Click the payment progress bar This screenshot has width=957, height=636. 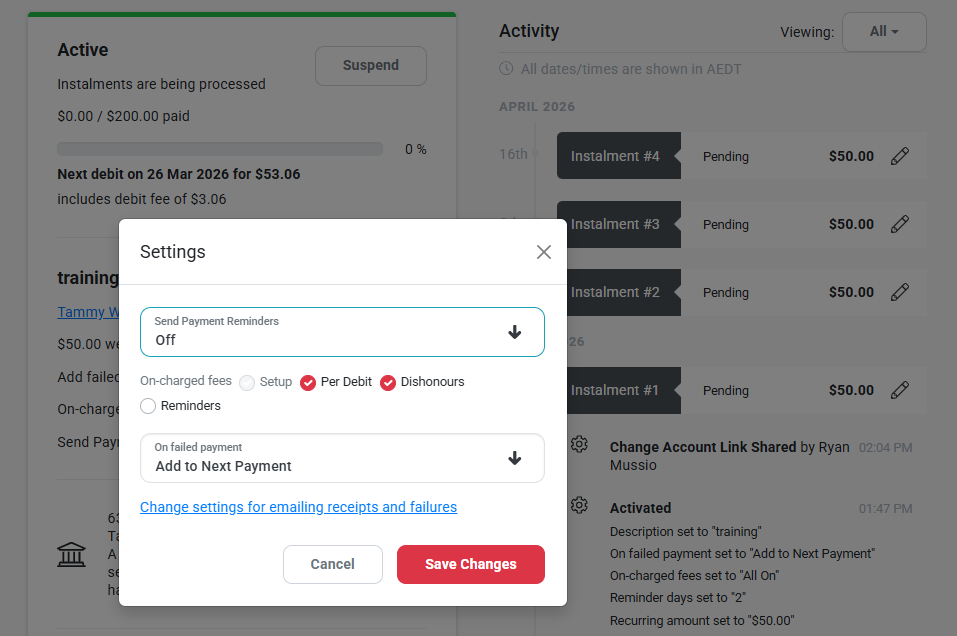pos(220,149)
